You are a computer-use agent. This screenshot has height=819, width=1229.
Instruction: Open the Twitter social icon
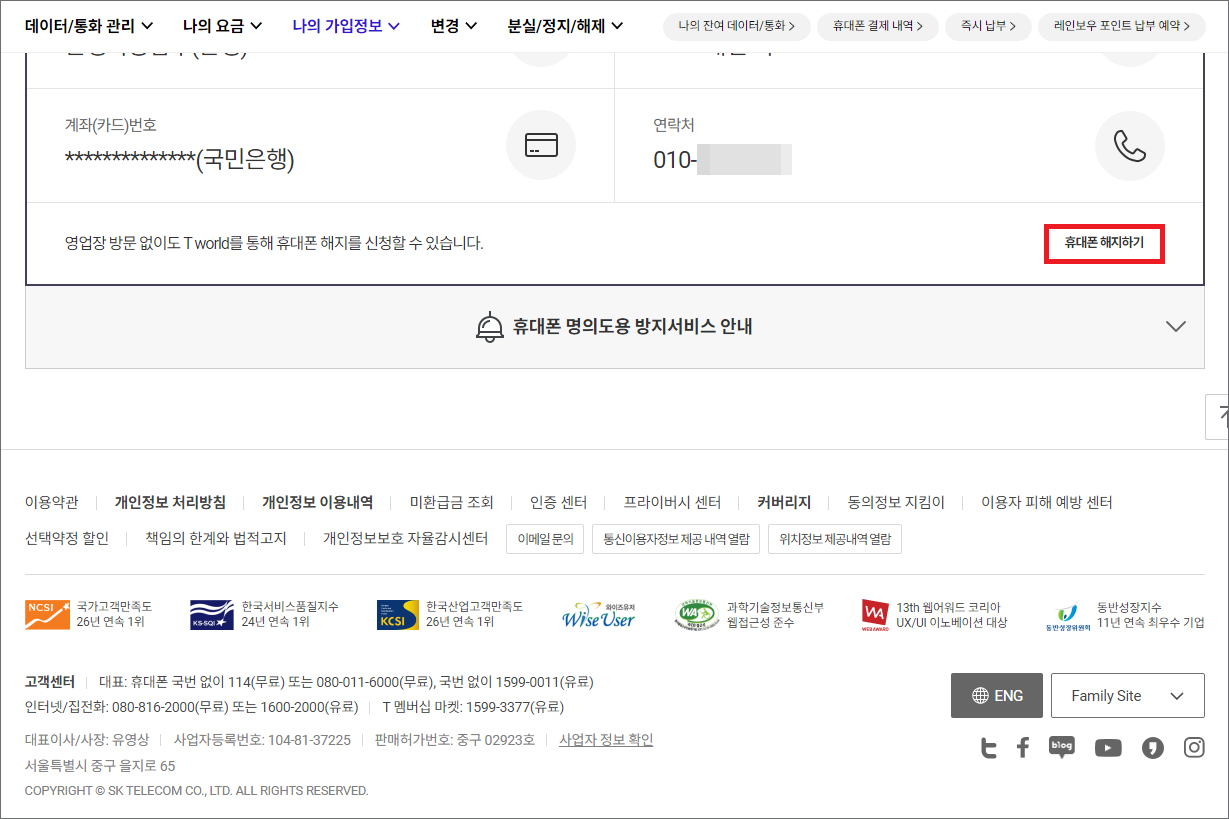pyautogui.click(x=988, y=748)
